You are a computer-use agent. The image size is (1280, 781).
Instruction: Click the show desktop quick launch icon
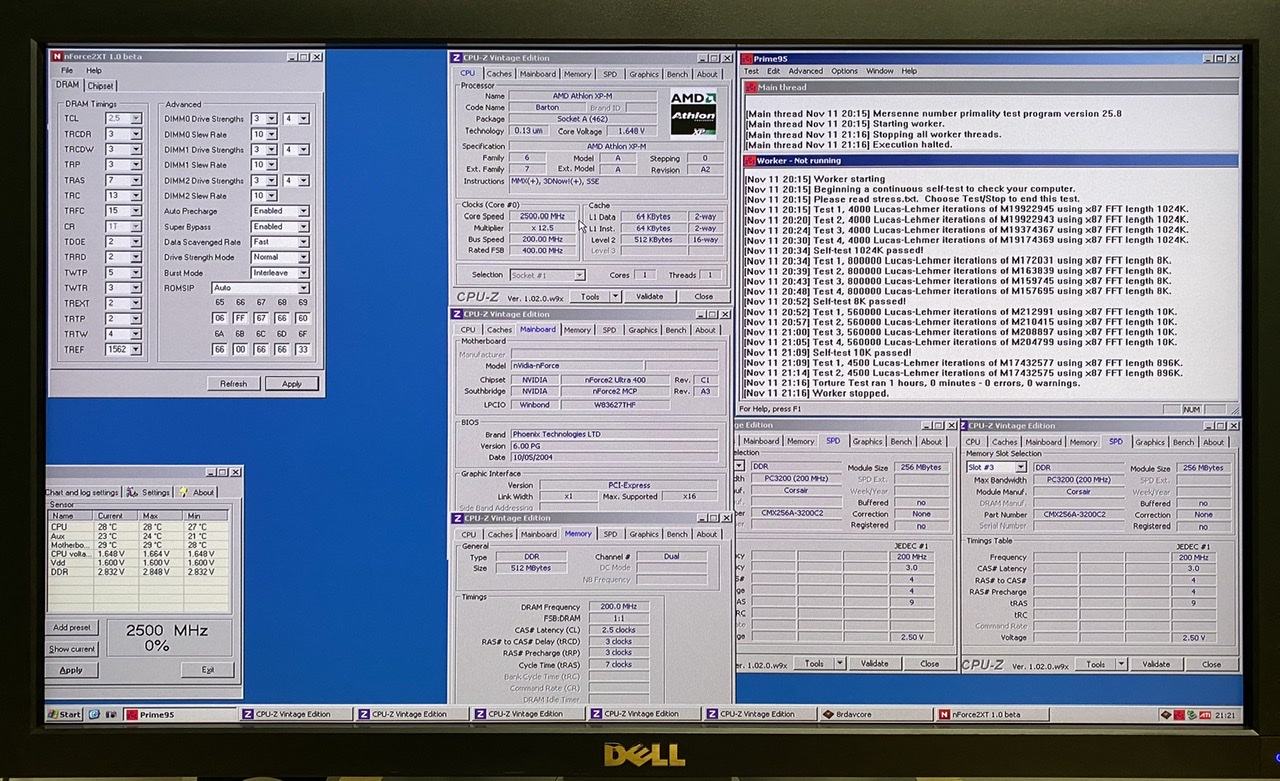[x=110, y=714]
